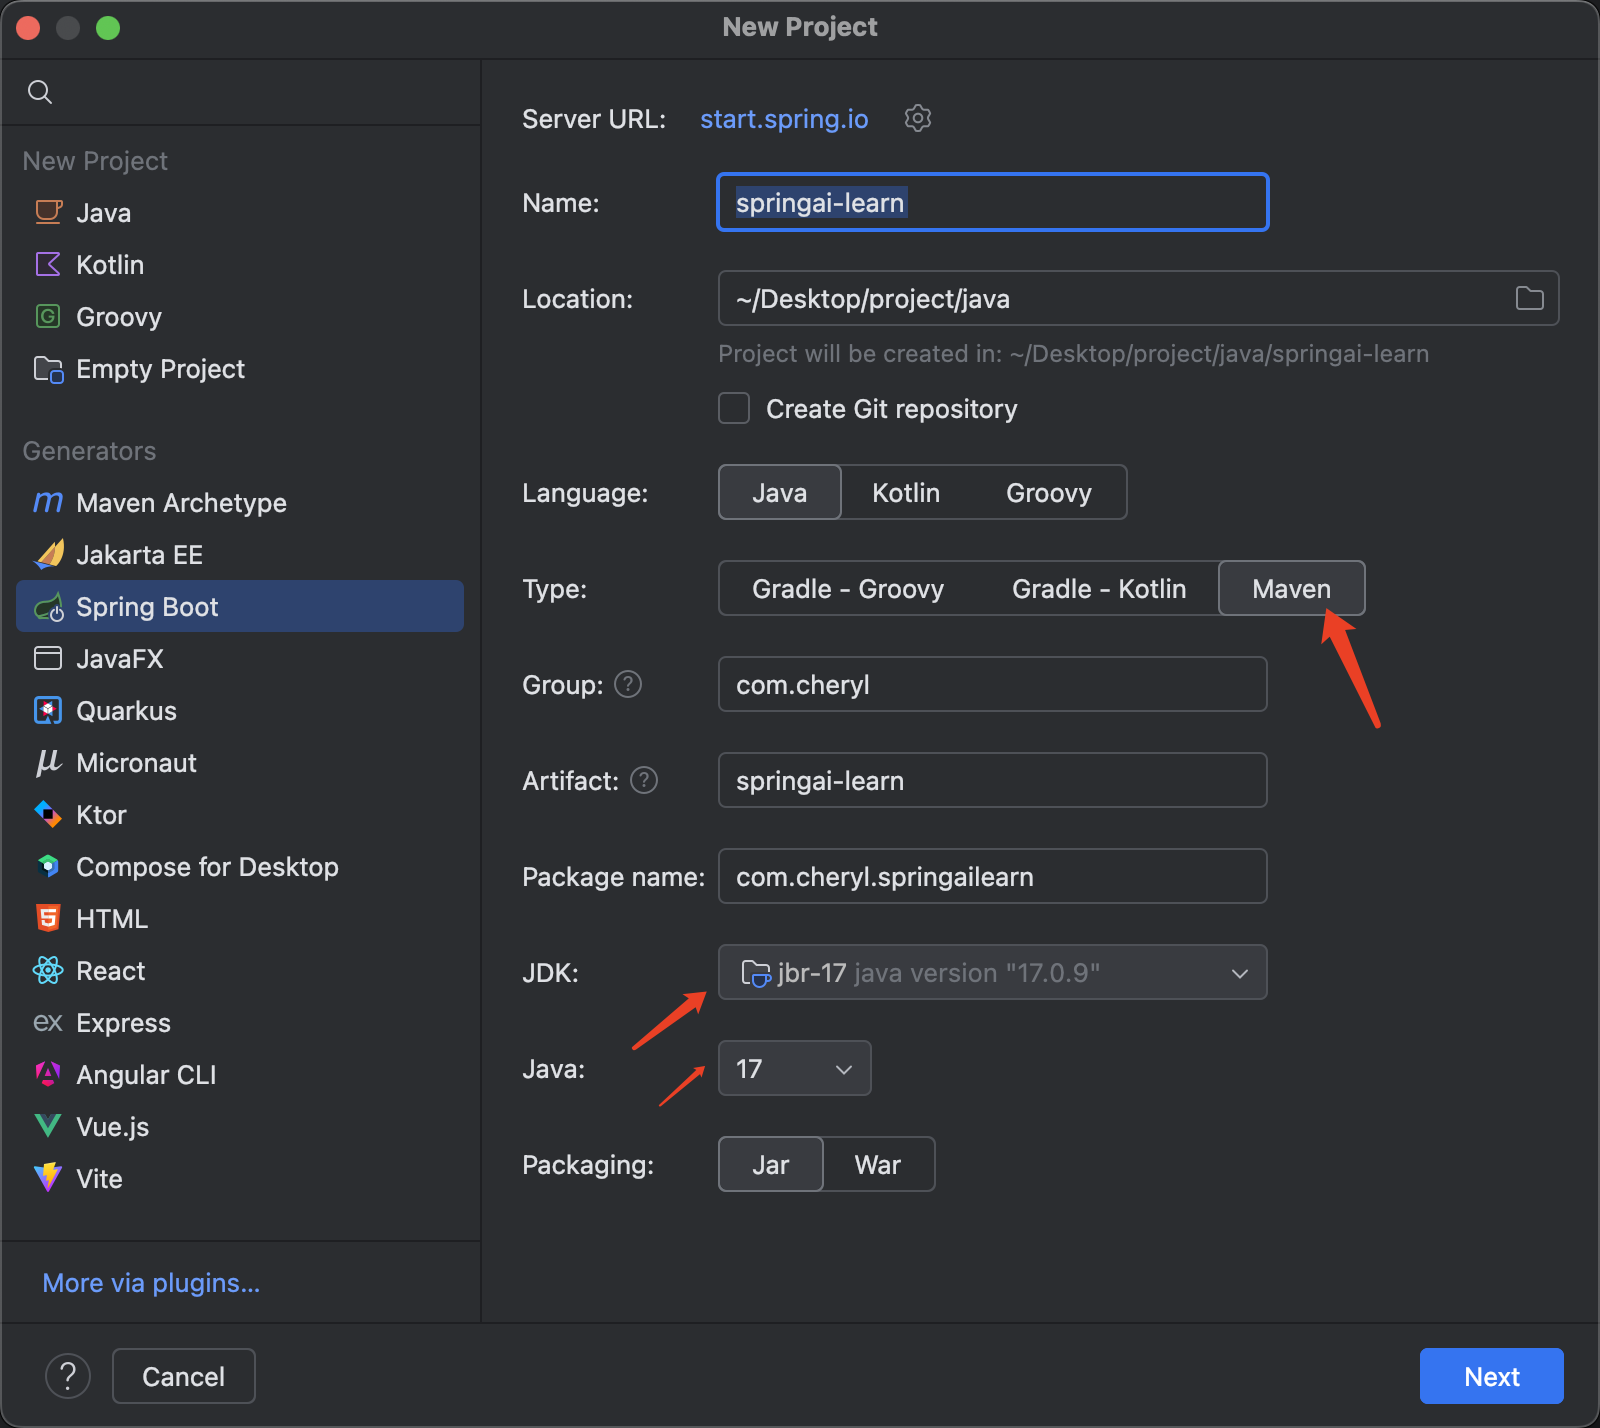
Task: Select Quarkus generator
Action: (x=240, y=710)
